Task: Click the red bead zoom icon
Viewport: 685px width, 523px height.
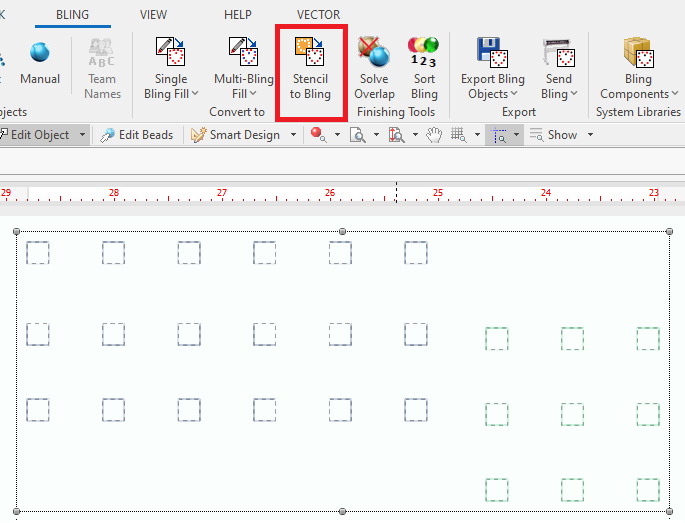Action: (317, 135)
